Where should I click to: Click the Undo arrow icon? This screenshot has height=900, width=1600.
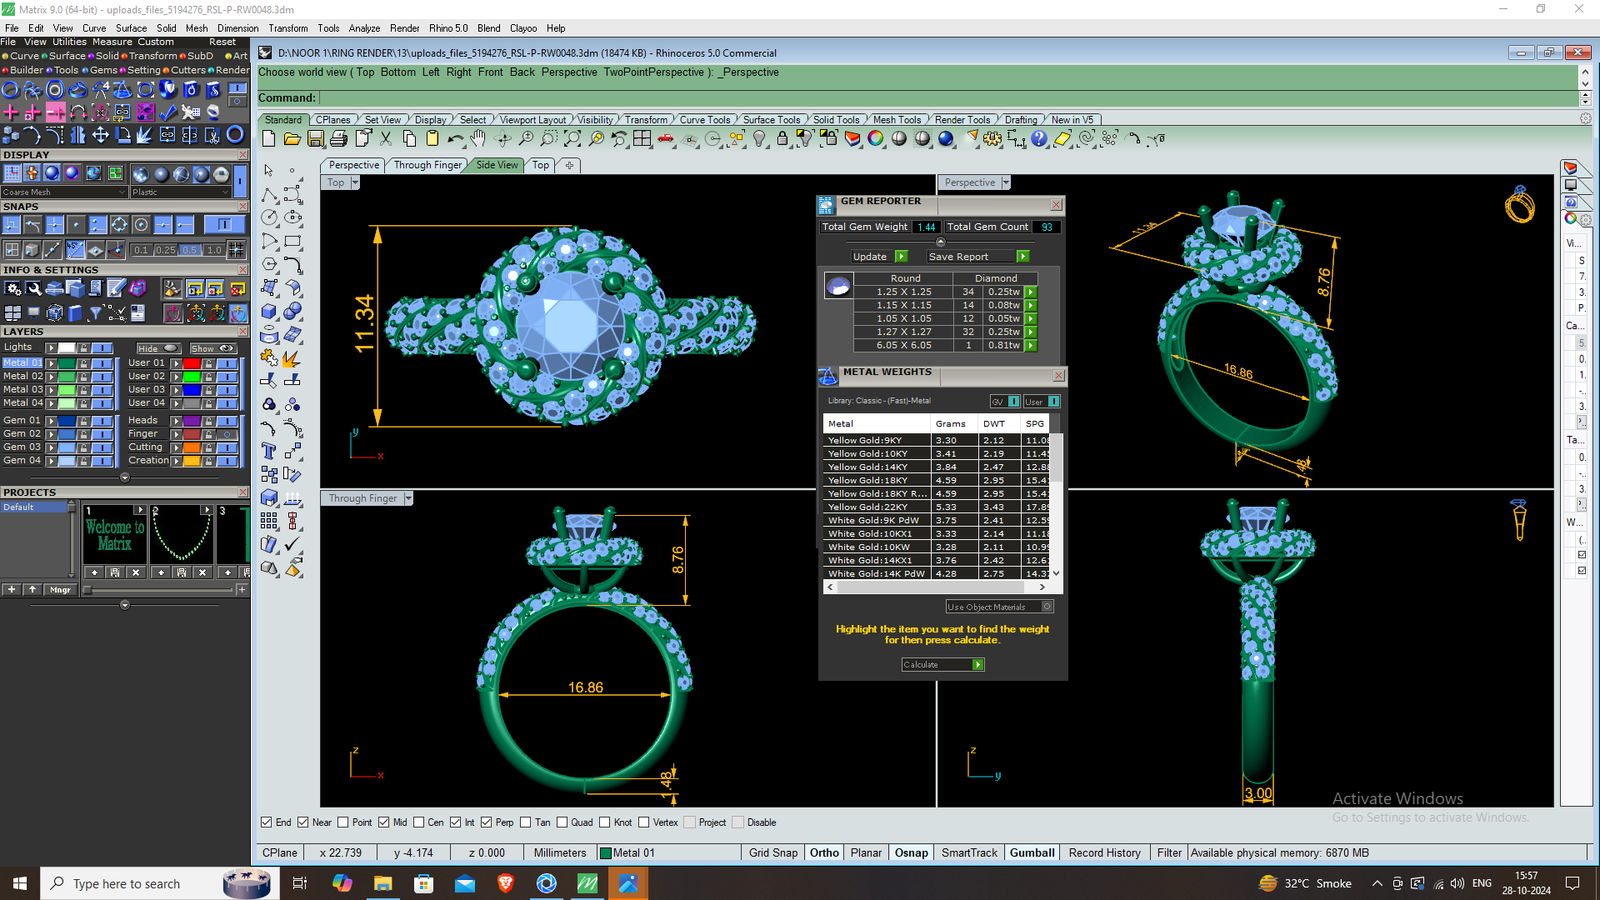point(456,139)
